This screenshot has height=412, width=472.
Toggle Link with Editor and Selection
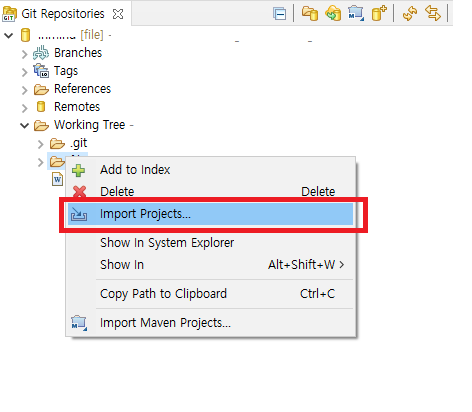433,14
